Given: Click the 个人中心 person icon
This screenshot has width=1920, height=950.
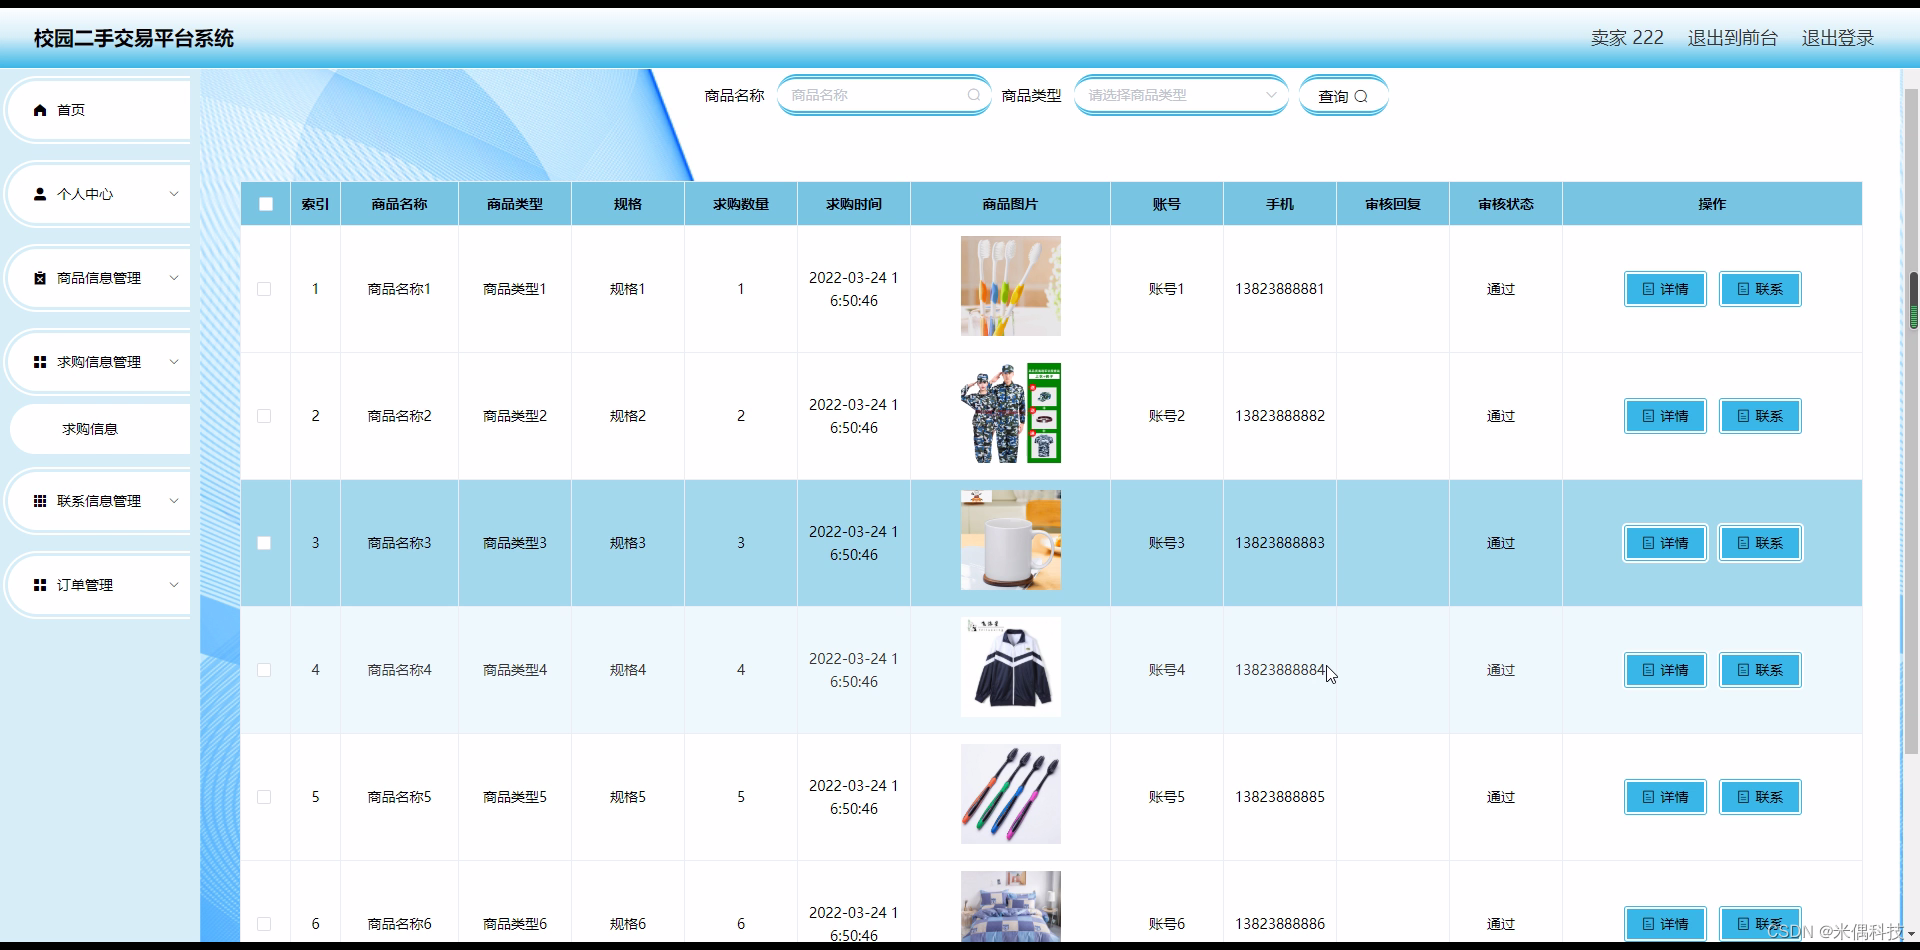Looking at the screenshot, I should [x=40, y=194].
